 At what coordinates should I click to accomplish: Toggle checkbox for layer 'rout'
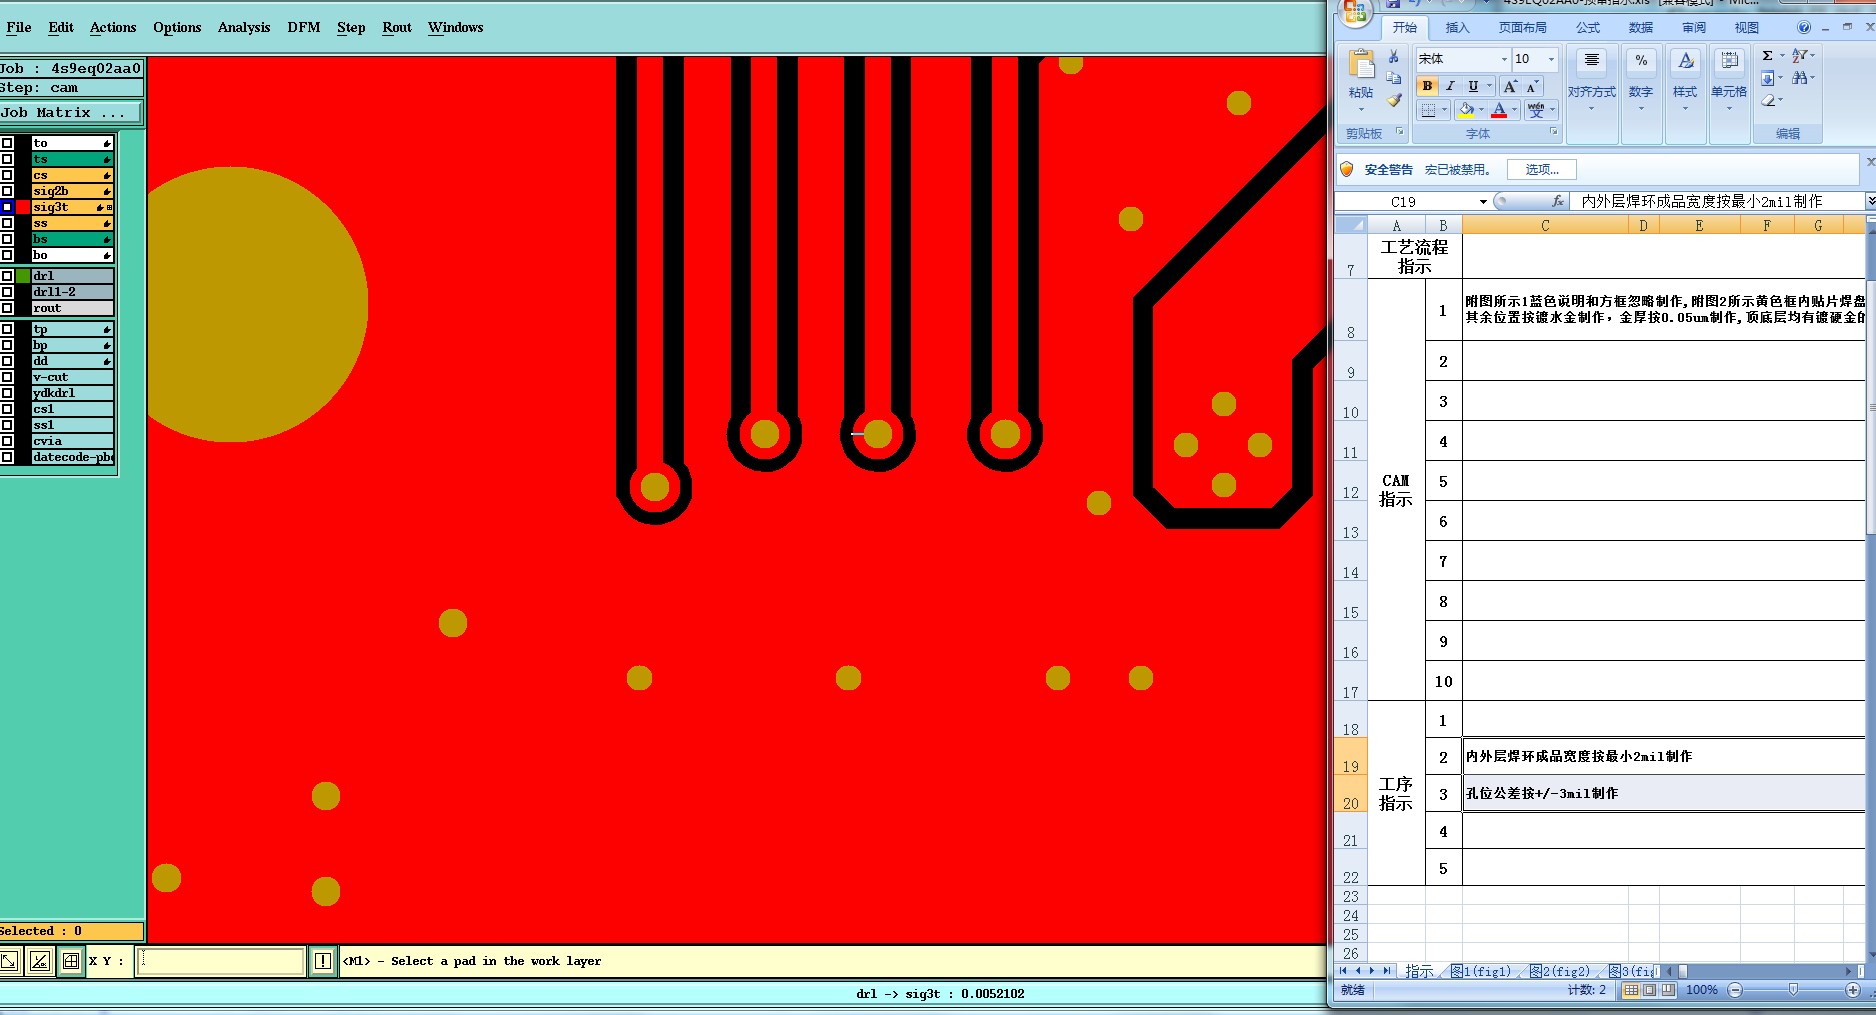click(x=7, y=308)
